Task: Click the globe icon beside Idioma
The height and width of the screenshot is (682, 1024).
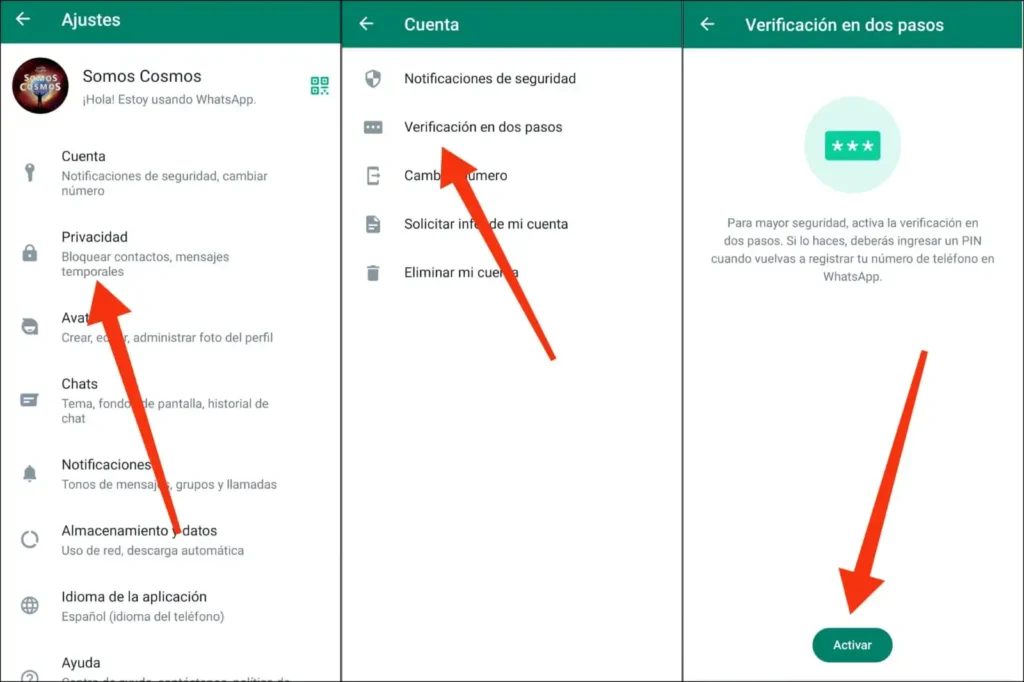Action: 29,605
